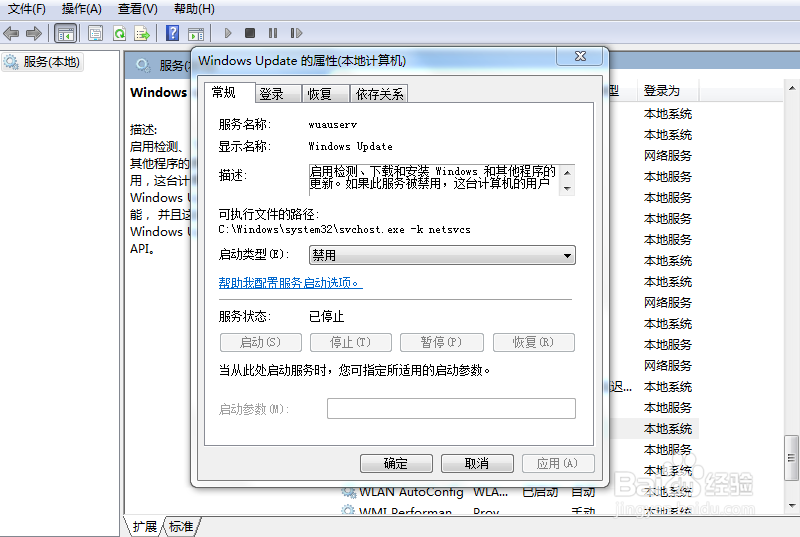Click the 已停止 service status text
This screenshot has height=537, width=800.
327,316
